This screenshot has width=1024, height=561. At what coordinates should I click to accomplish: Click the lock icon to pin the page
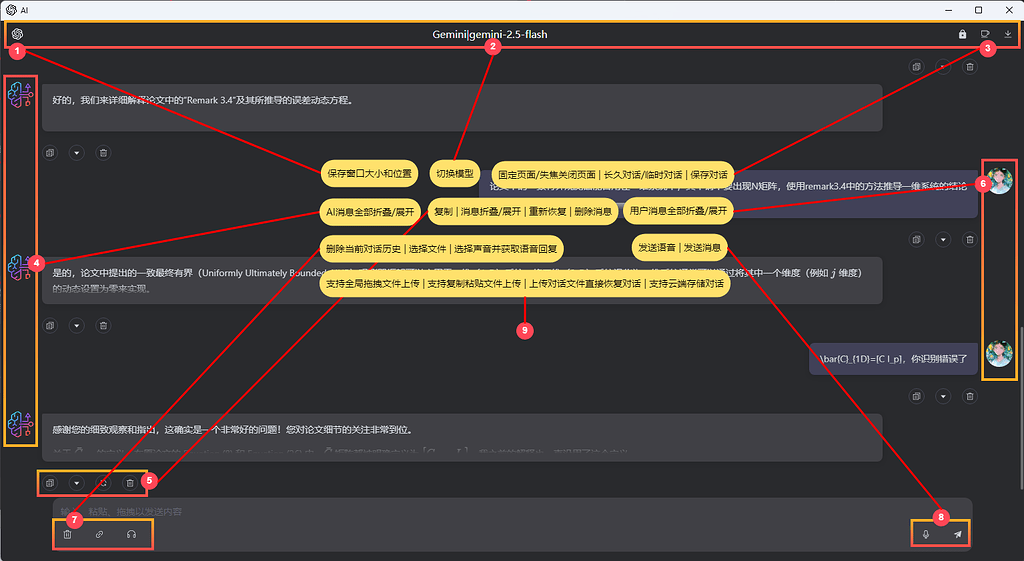tap(962, 34)
